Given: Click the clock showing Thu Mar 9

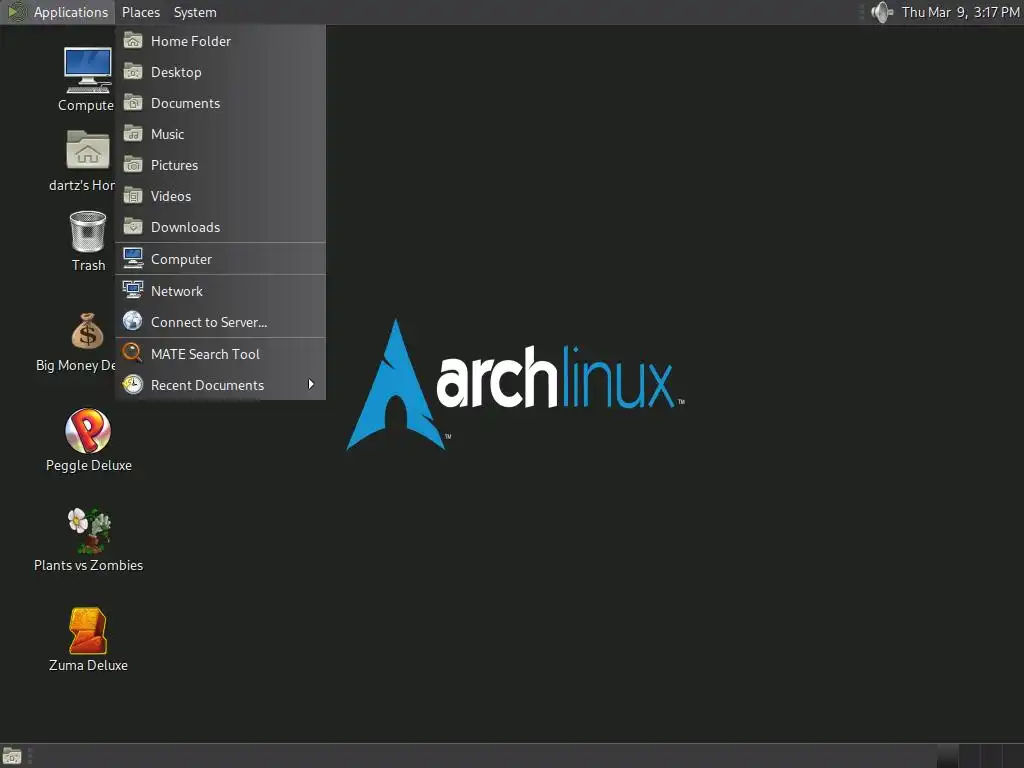Looking at the screenshot, I should coord(960,12).
